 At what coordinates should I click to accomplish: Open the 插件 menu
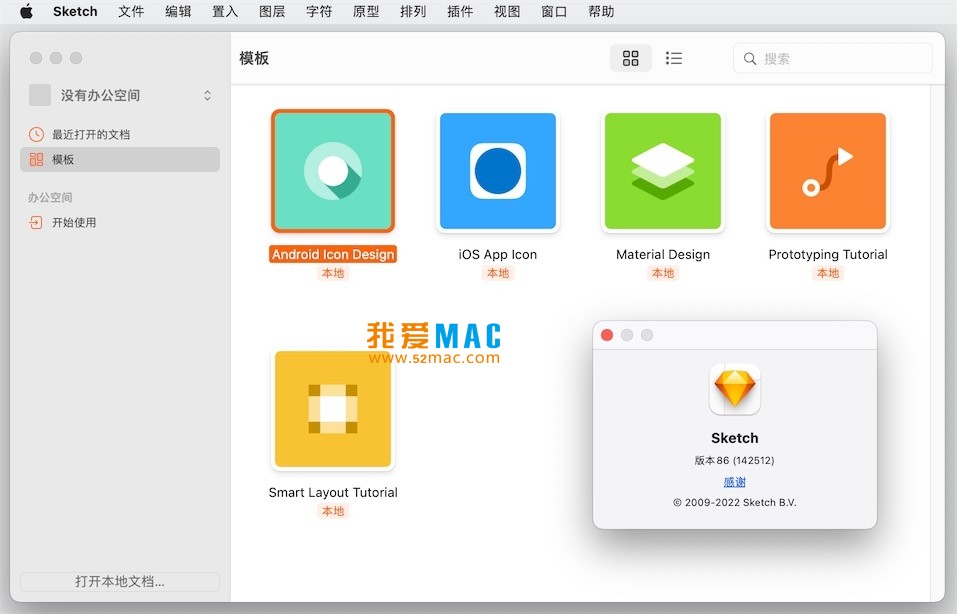(x=460, y=12)
